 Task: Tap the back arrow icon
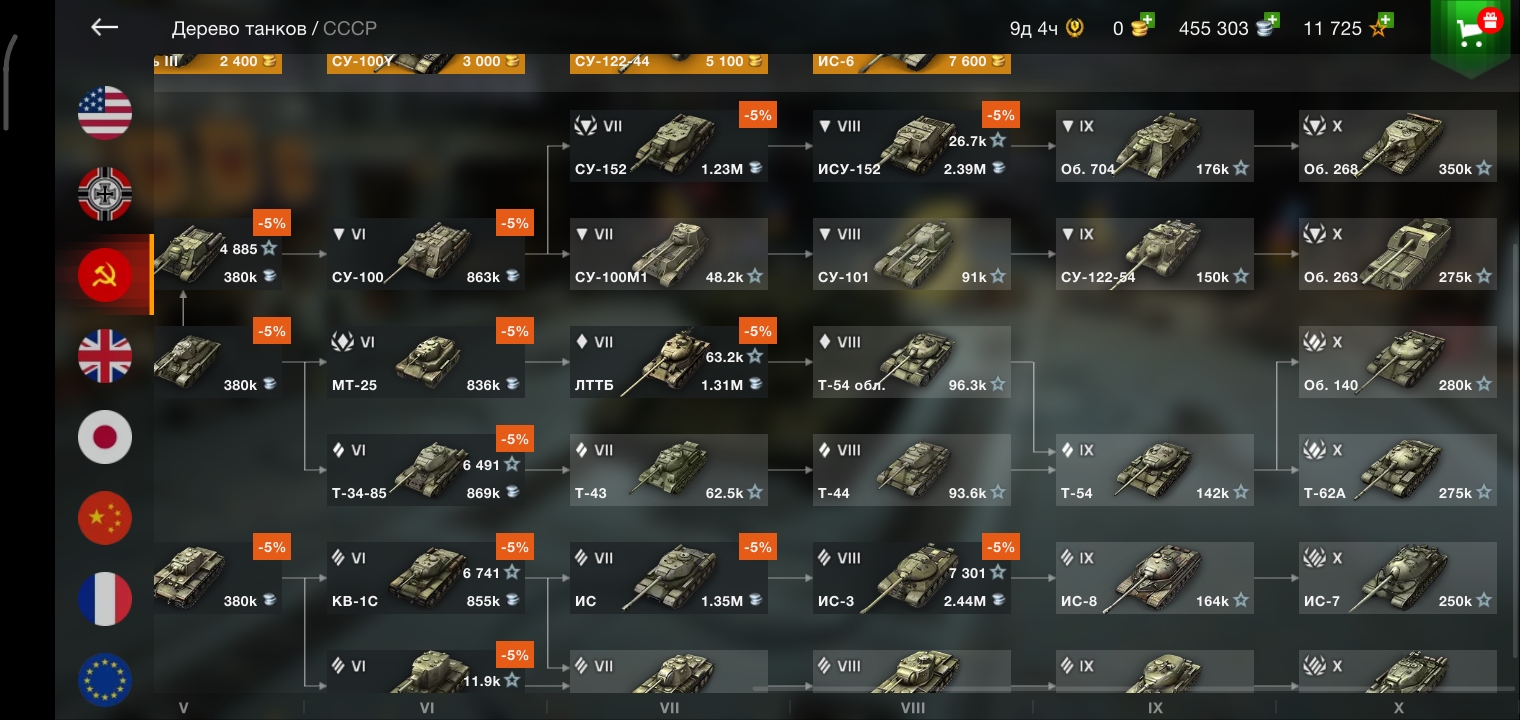pos(105,27)
